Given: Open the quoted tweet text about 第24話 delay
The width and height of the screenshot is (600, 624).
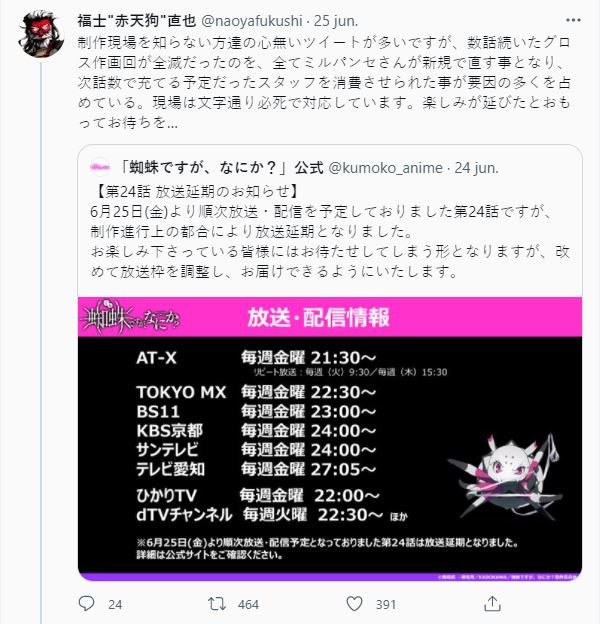Looking at the screenshot, I should tap(330, 232).
